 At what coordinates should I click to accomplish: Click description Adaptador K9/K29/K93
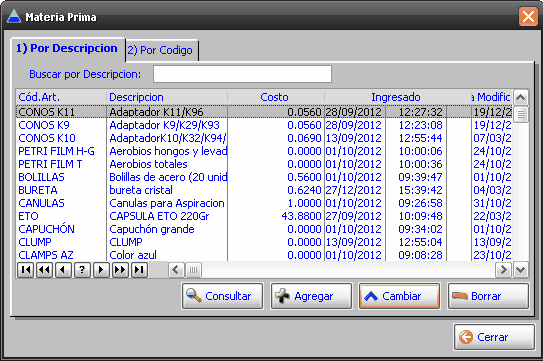click(x=164, y=125)
